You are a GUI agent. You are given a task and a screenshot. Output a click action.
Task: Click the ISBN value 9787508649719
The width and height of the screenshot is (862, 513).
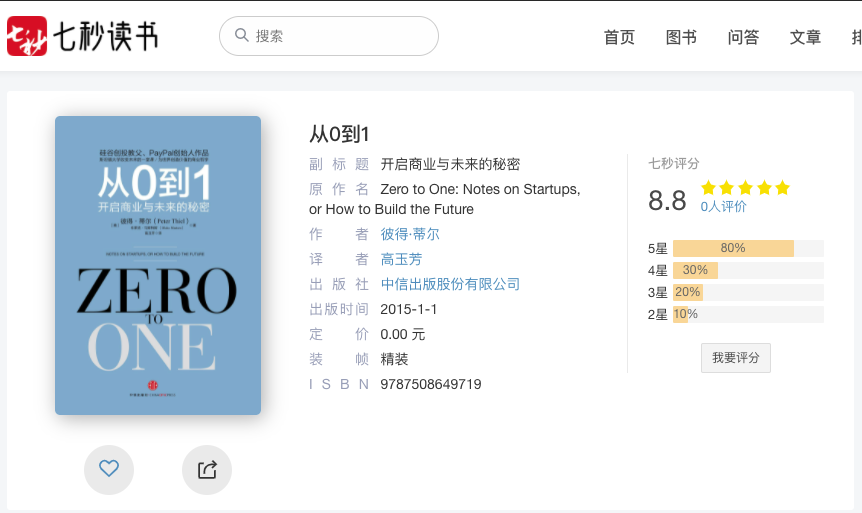431,384
